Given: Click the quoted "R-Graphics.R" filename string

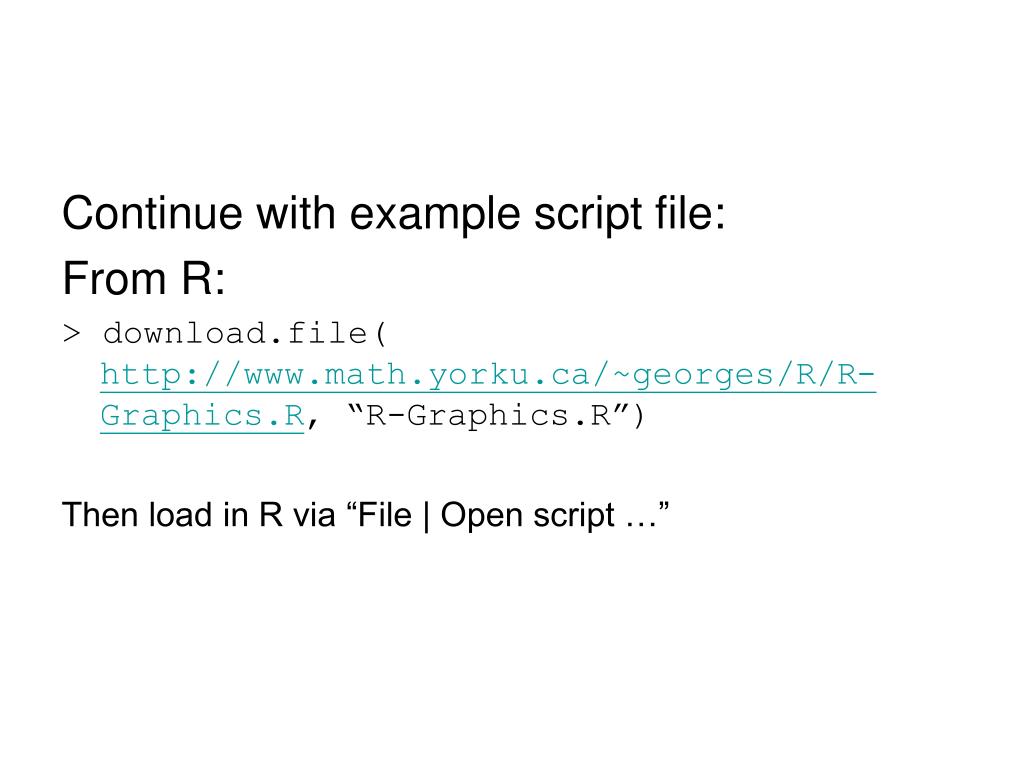Looking at the screenshot, I should click(x=488, y=415).
